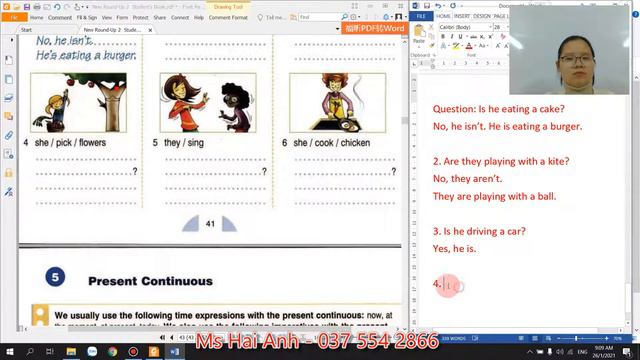Click the Format Painter brush in Word
Screen dimensions: 640x360
tap(431, 45)
